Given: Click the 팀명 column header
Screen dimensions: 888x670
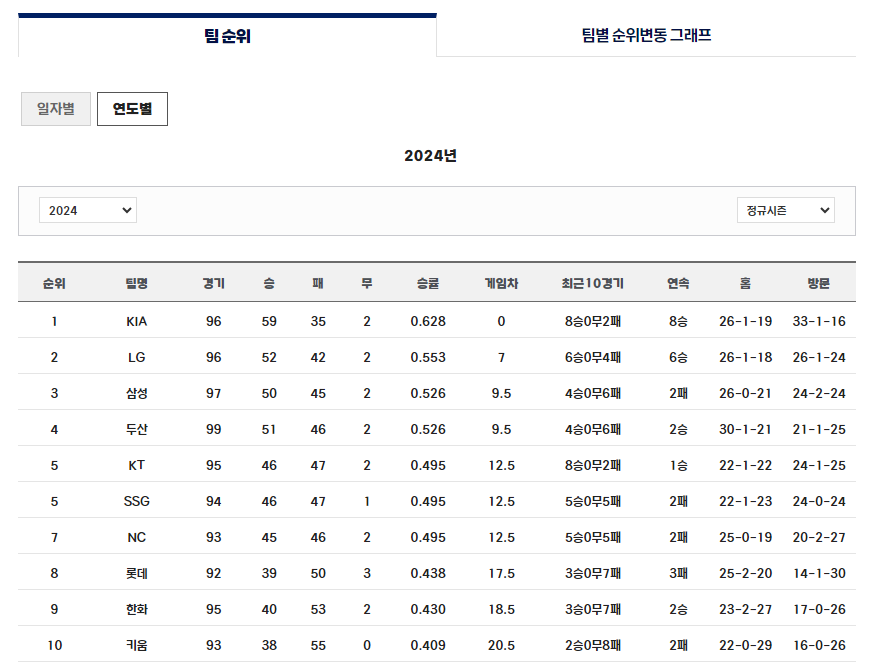Looking at the screenshot, I should pos(136,283).
